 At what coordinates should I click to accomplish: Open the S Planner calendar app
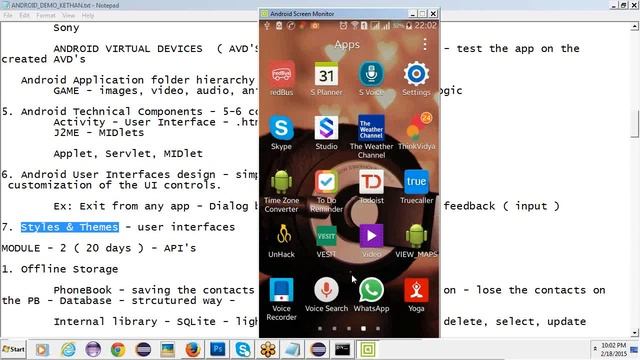pyautogui.click(x=326, y=74)
